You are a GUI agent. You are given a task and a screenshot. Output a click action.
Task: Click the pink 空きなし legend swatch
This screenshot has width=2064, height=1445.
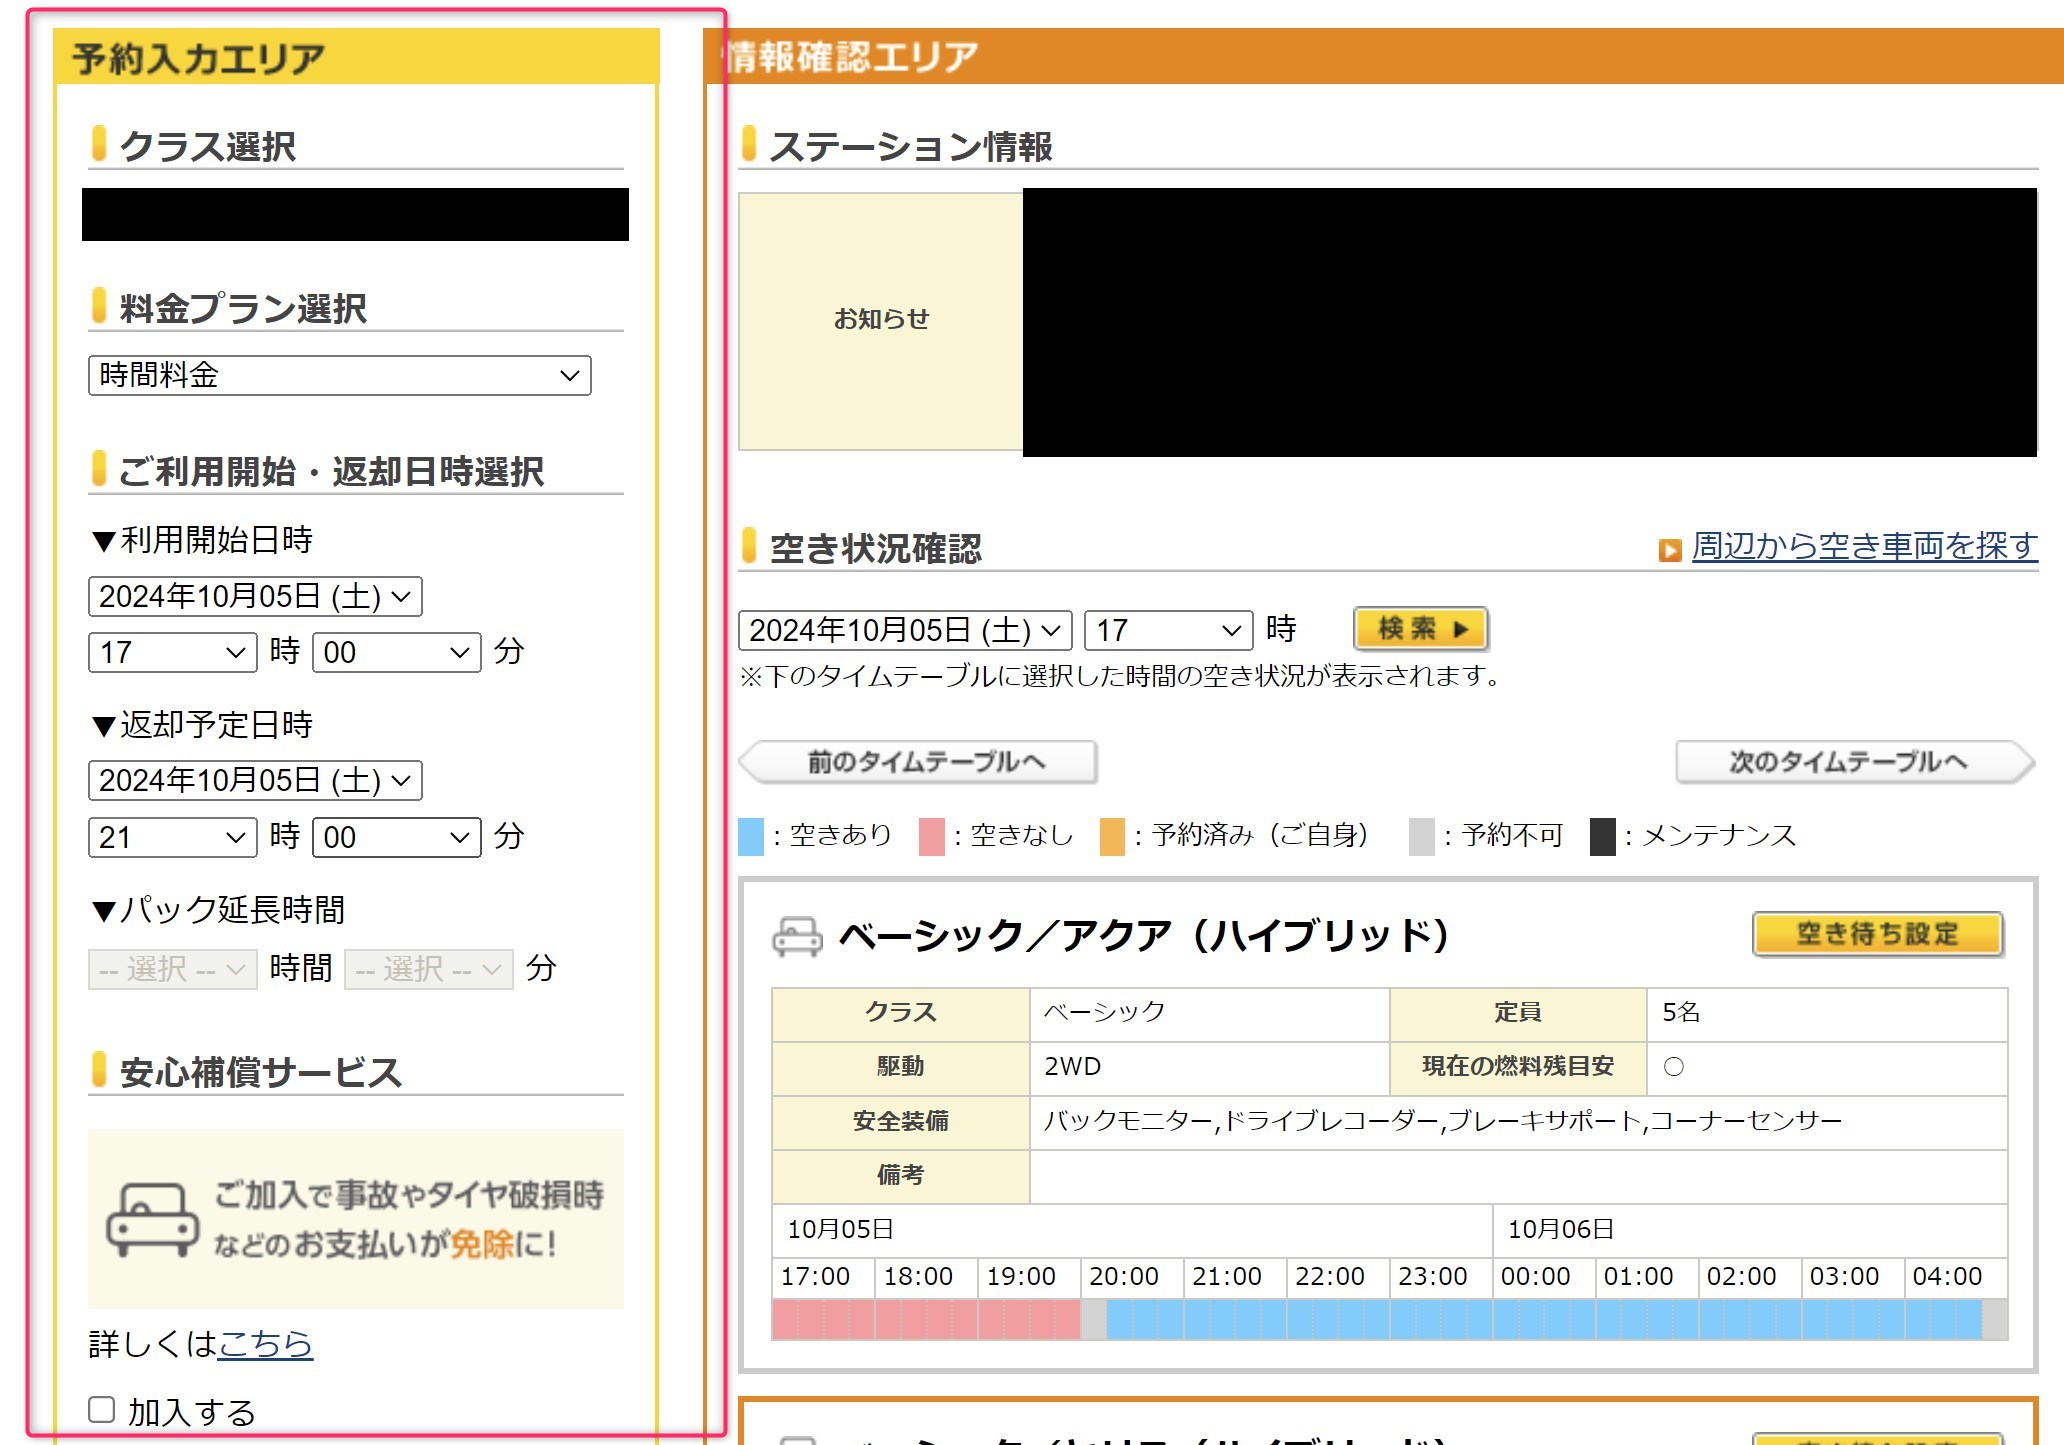[931, 836]
